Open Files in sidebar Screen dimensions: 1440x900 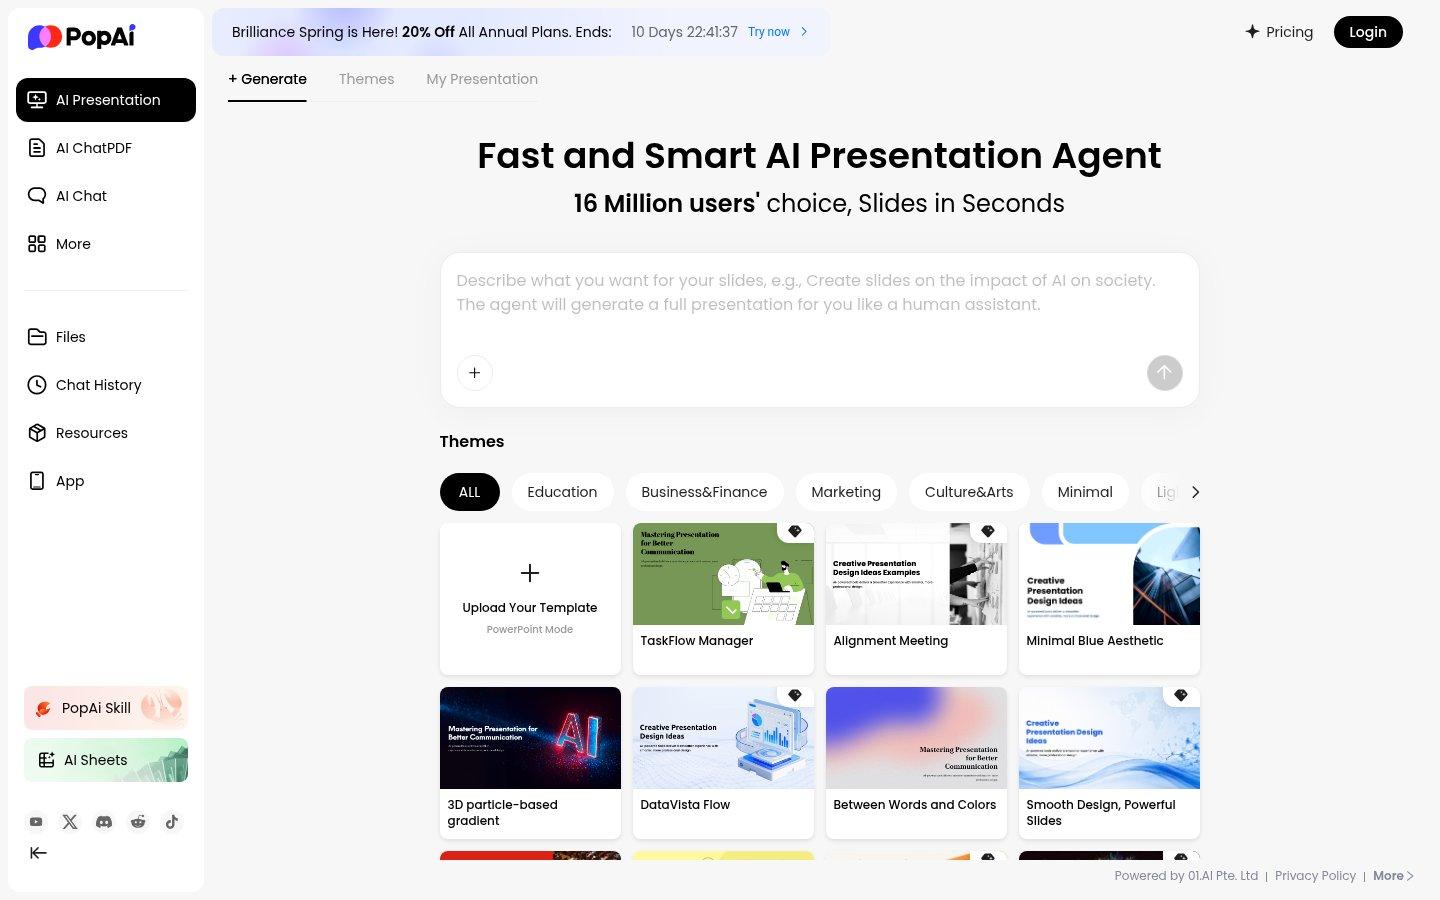tap(106, 337)
